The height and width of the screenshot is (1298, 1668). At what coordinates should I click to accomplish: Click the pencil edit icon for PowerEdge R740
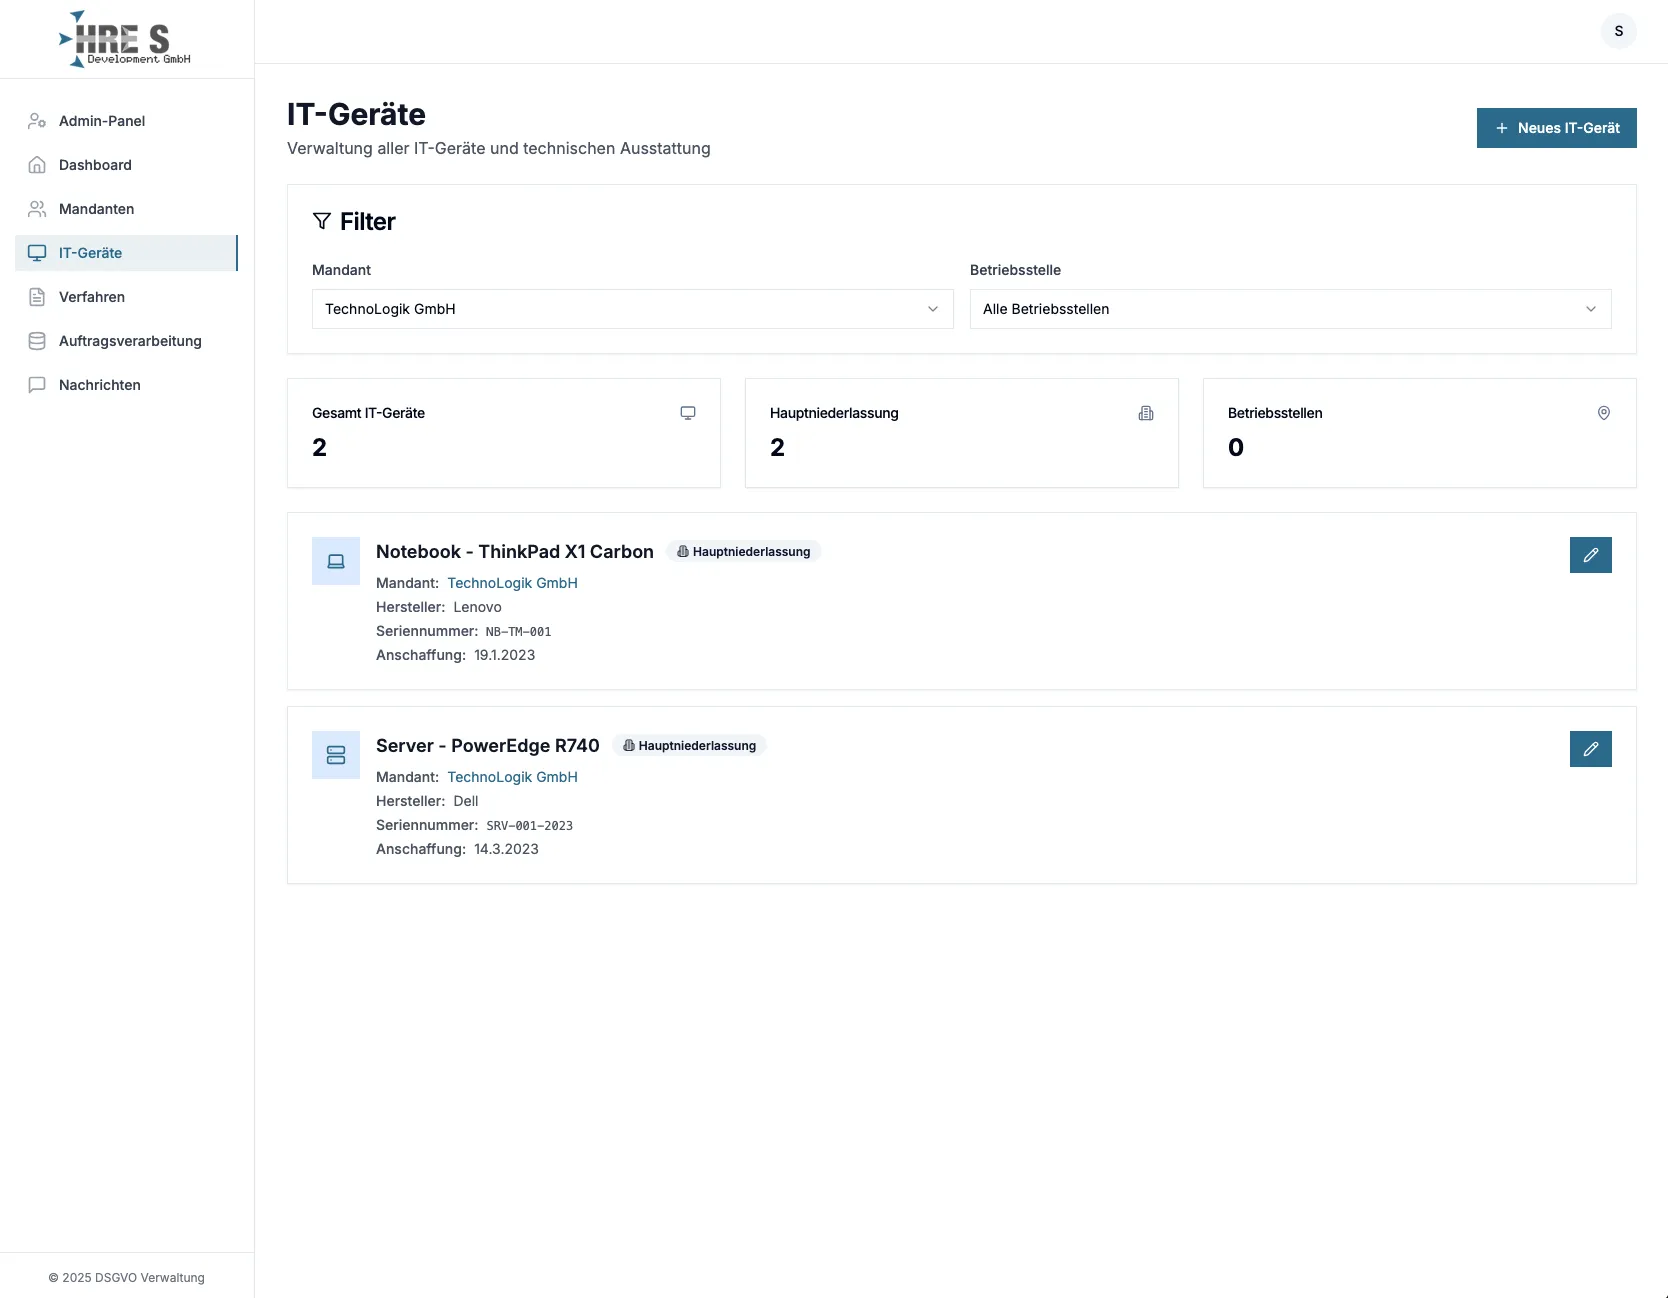pyautogui.click(x=1590, y=749)
